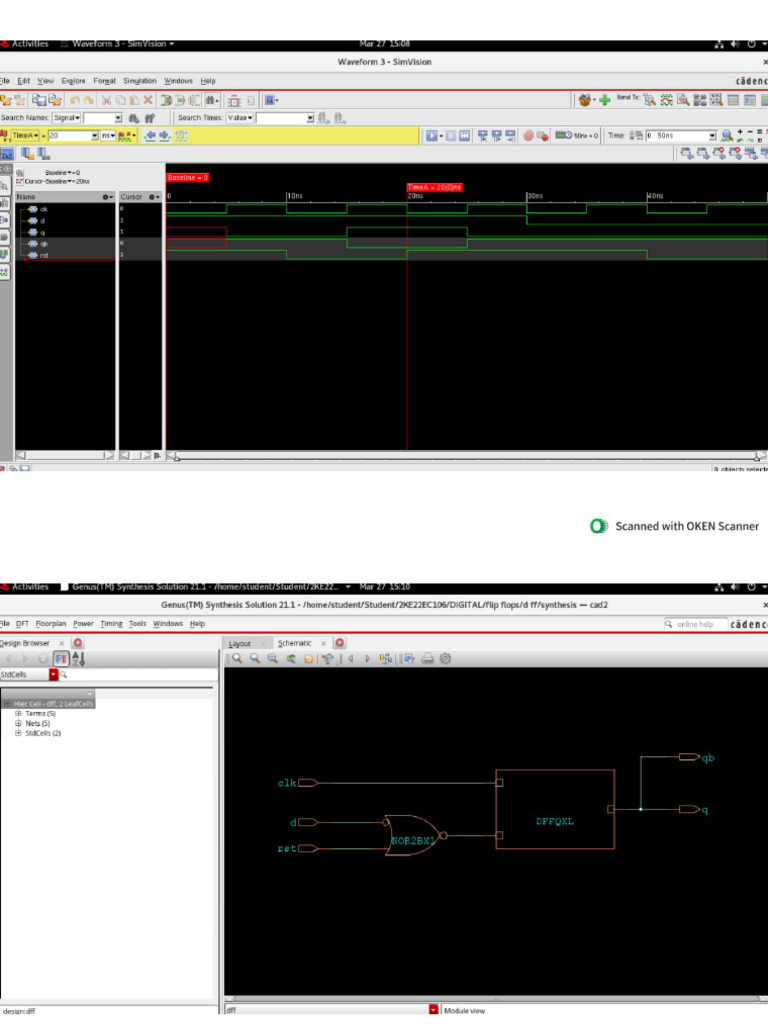This screenshot has width=768, height=1024.
Task: Click the settings gear icon in schematic toolbar
Action: [x=445, y=659]
